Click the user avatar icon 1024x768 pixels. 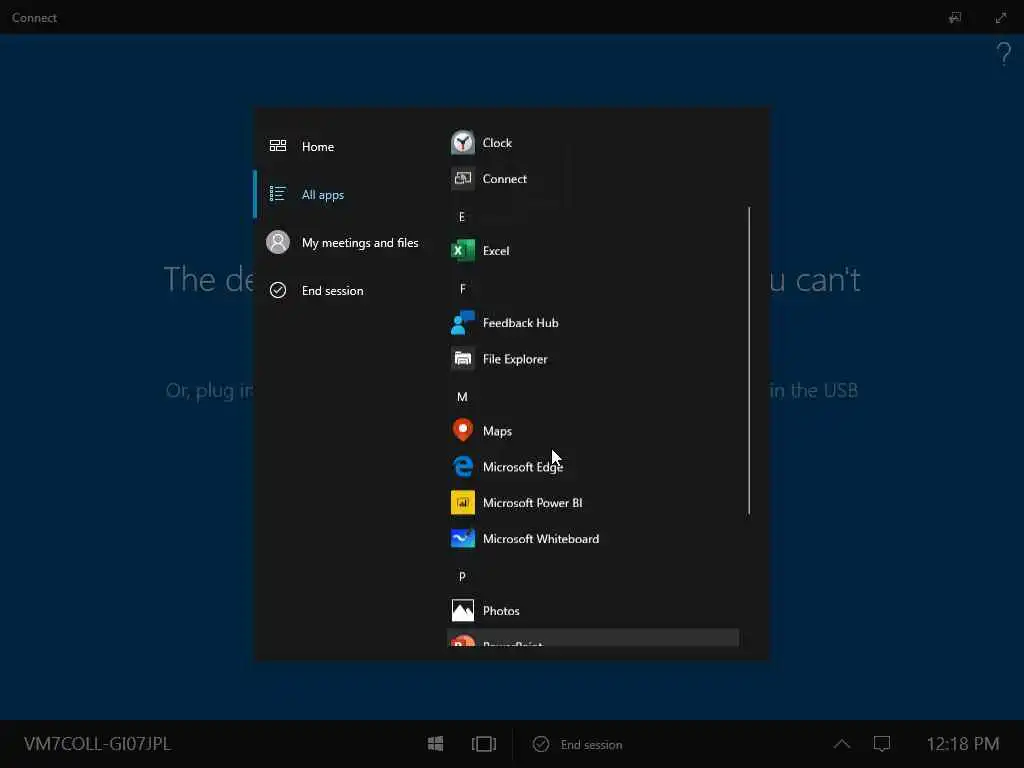[x=278, y=242]
